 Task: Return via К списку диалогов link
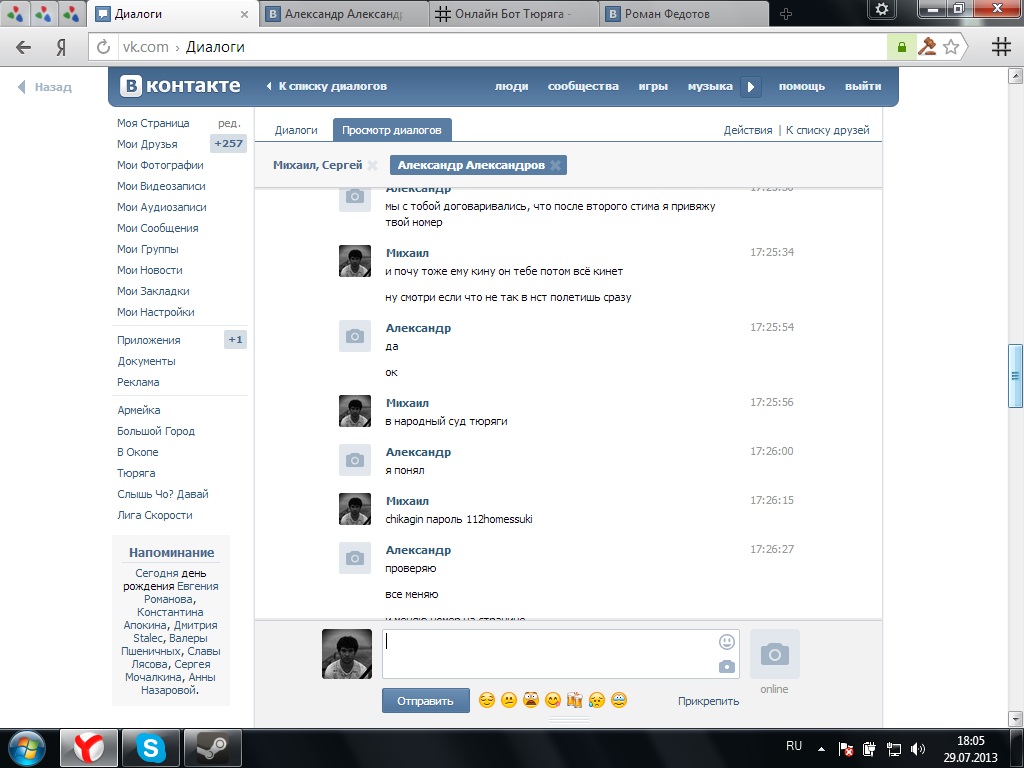point(327,86)
